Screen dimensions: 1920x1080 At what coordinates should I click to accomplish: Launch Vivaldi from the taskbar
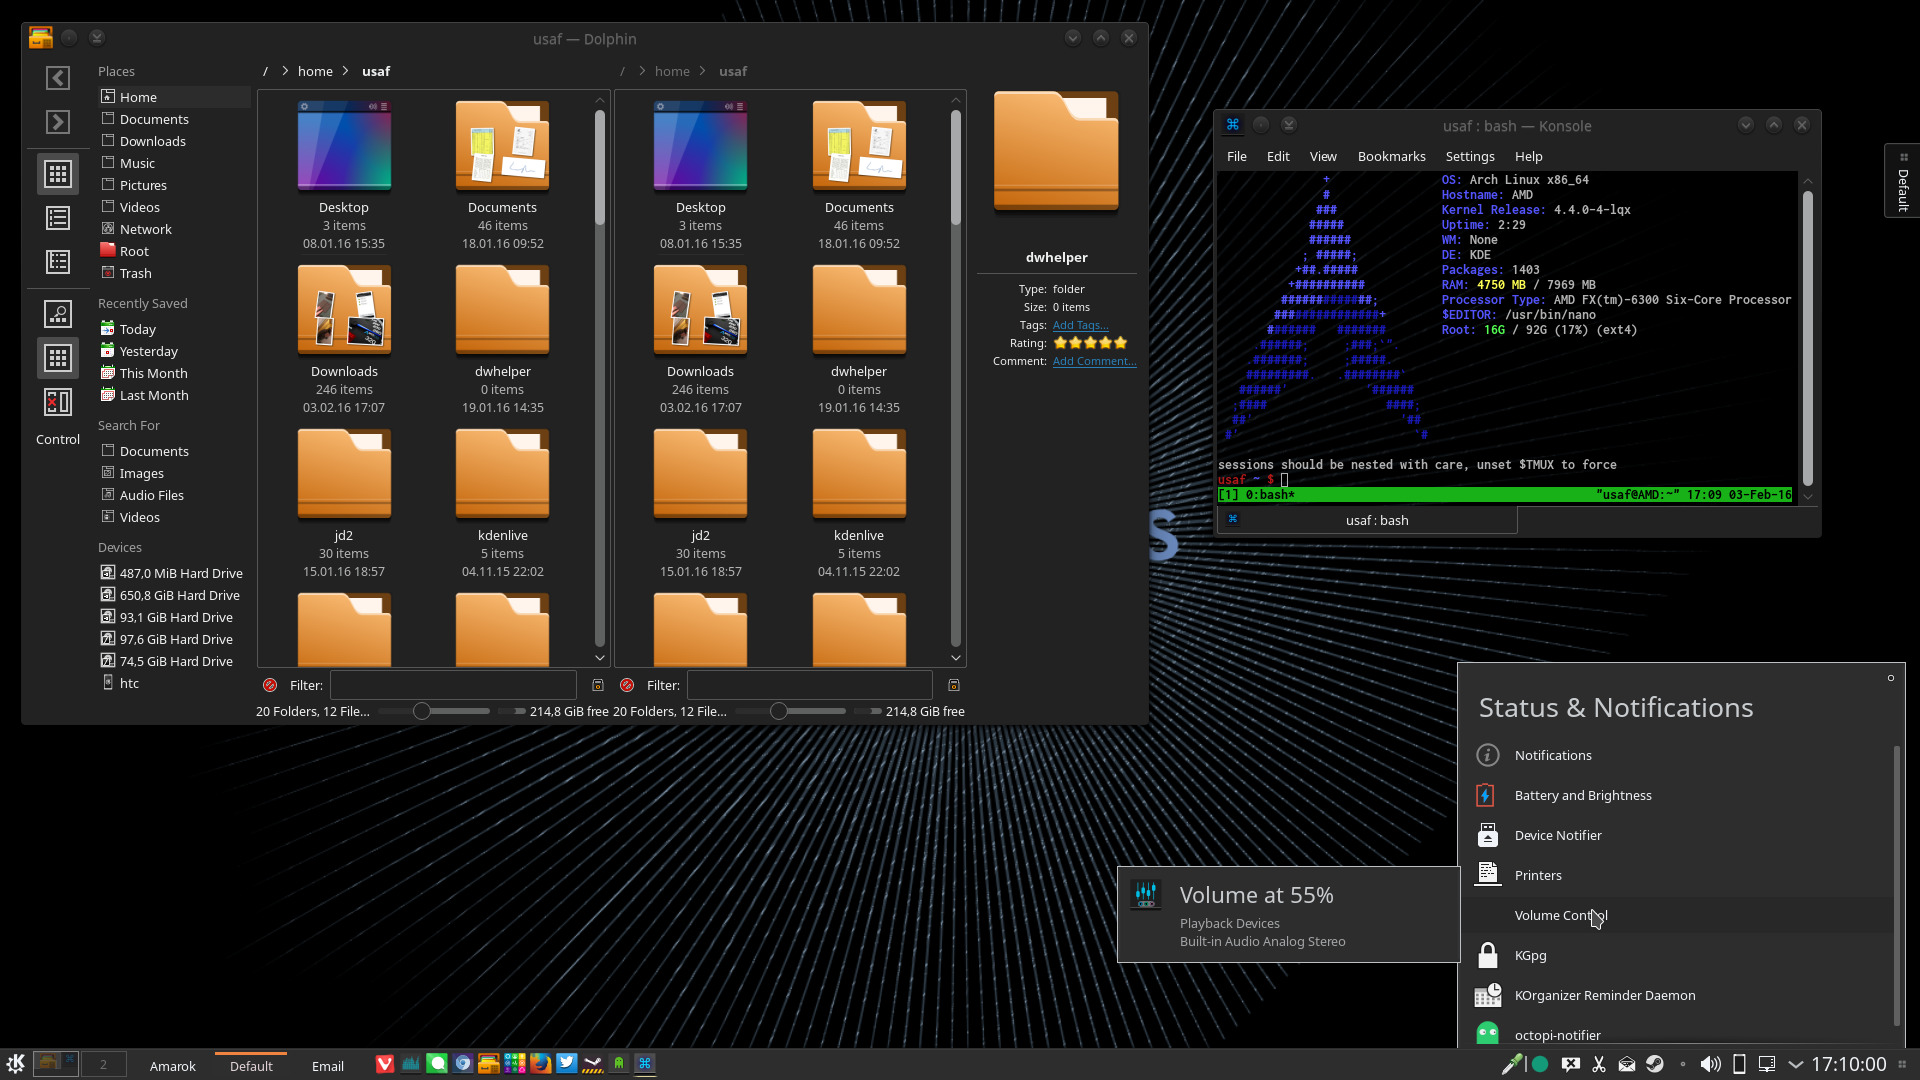click(x=384, y=1064)
